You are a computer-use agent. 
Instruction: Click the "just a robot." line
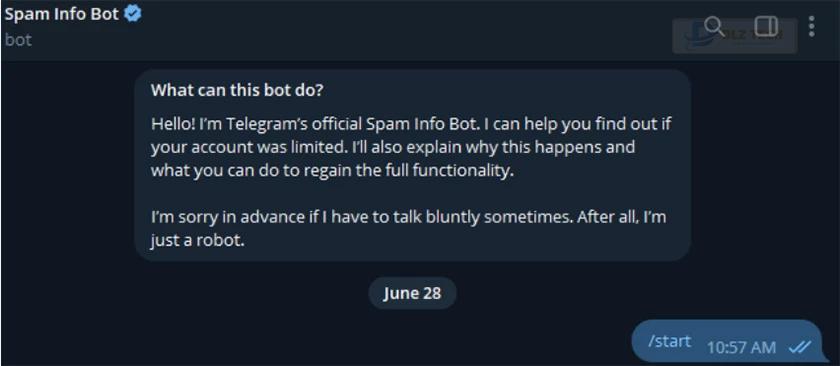point(198,241)
